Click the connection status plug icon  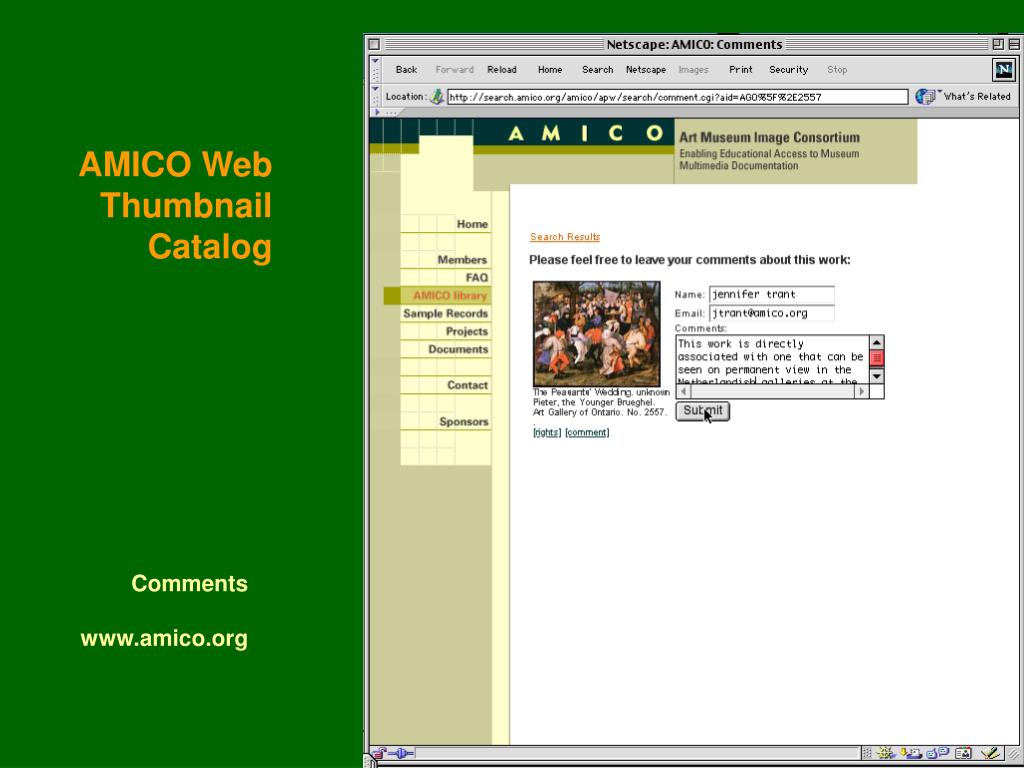point(401,753)
